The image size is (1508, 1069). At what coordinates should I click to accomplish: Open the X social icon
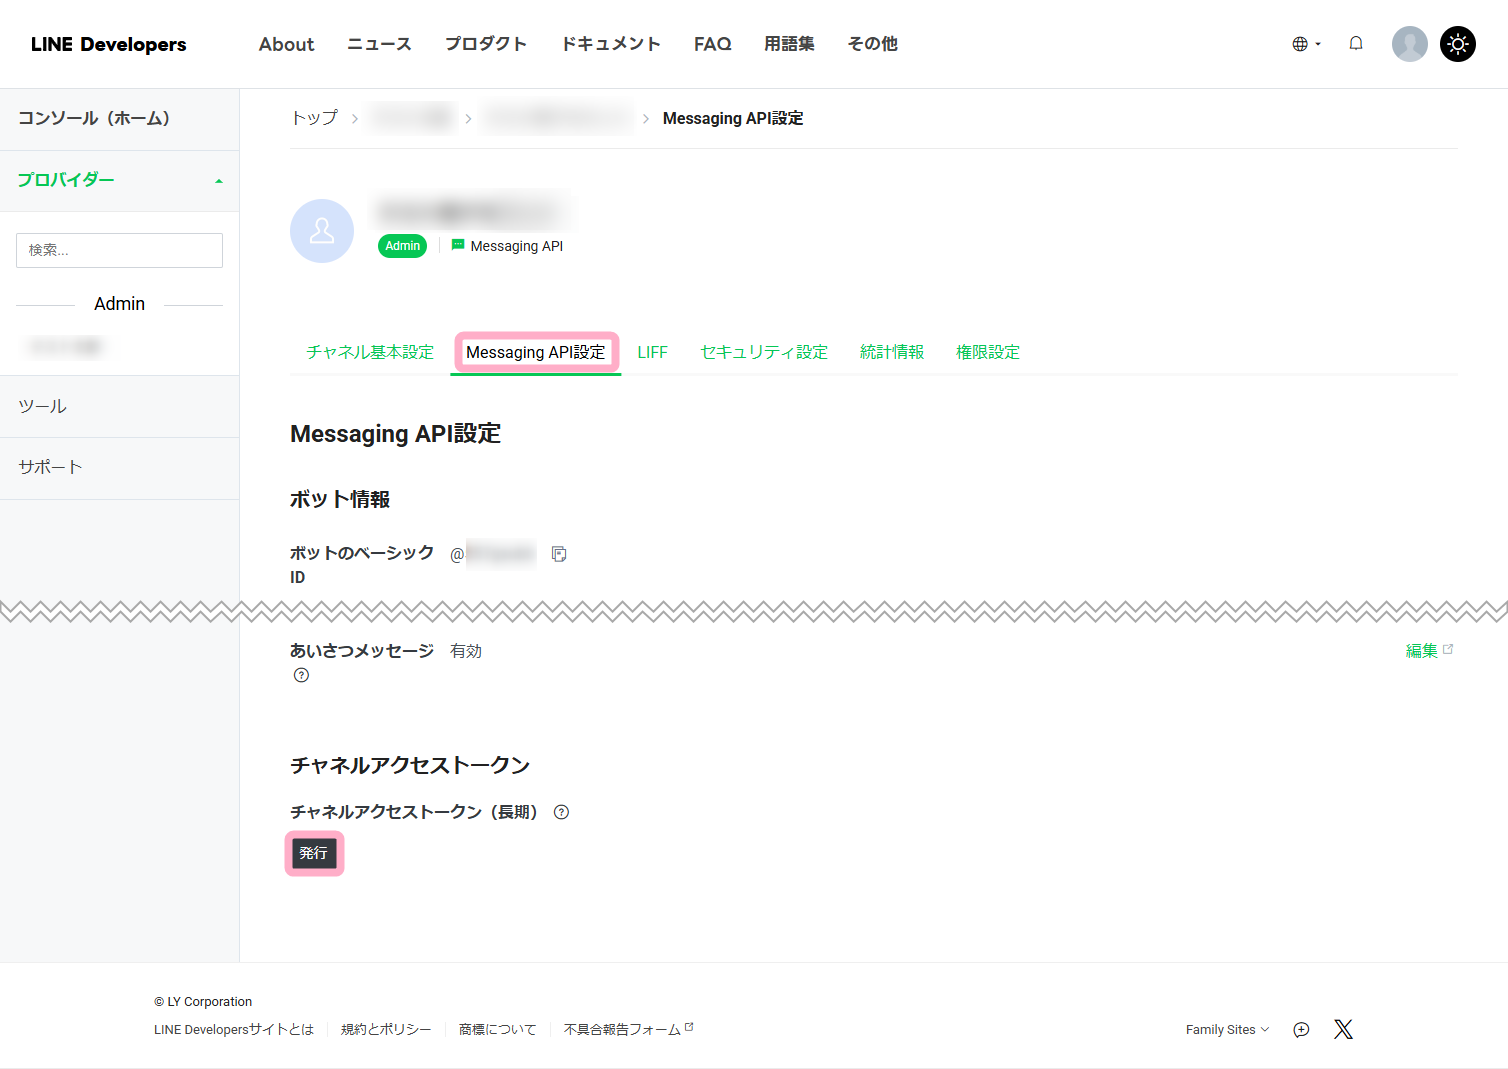(1343, 1030)
